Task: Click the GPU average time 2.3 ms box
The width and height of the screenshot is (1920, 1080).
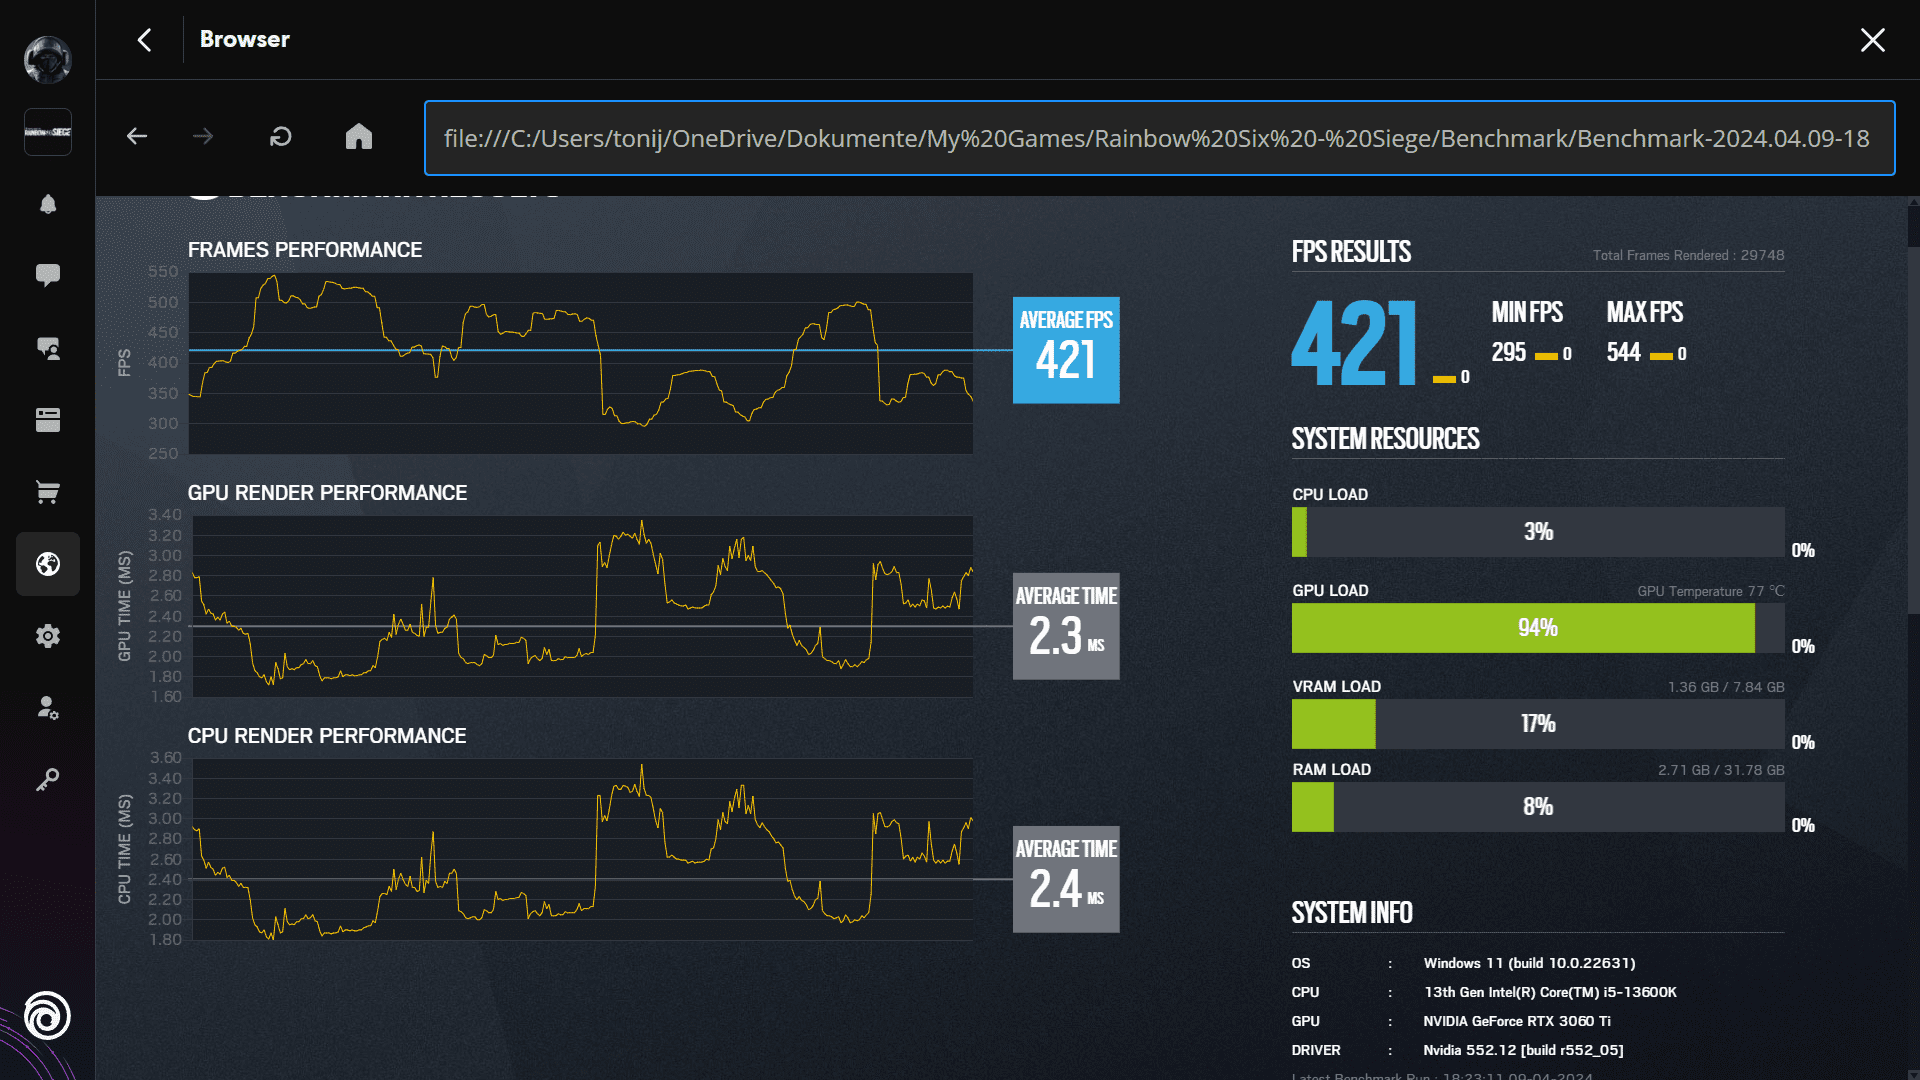Action: tap(1066, 626)
